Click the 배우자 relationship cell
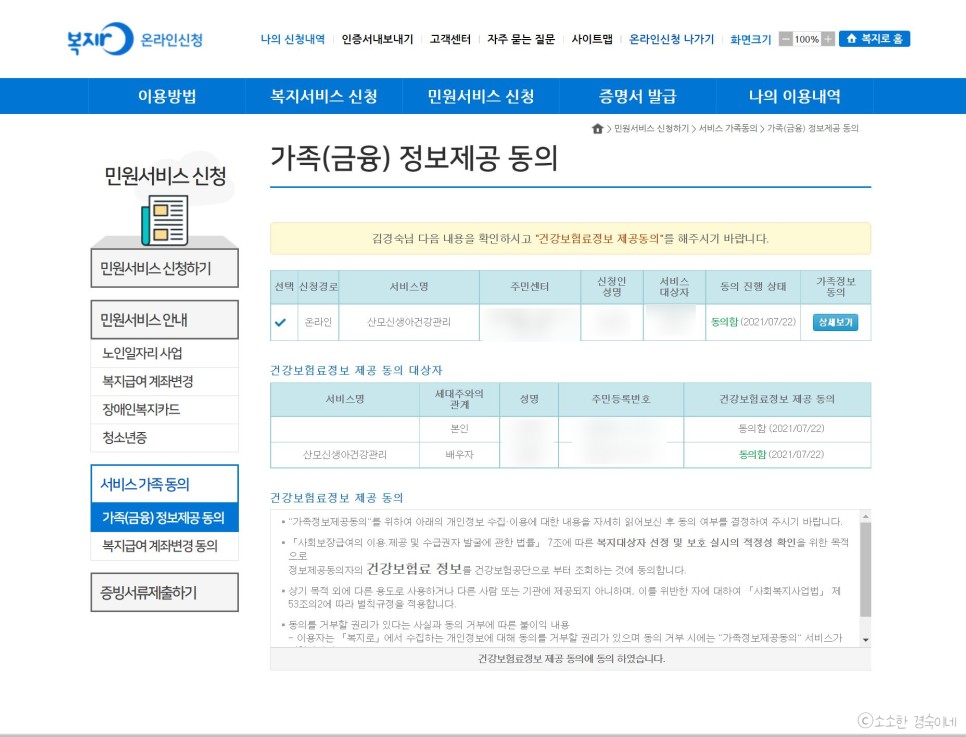966x737 pixels. pos(460,454)
